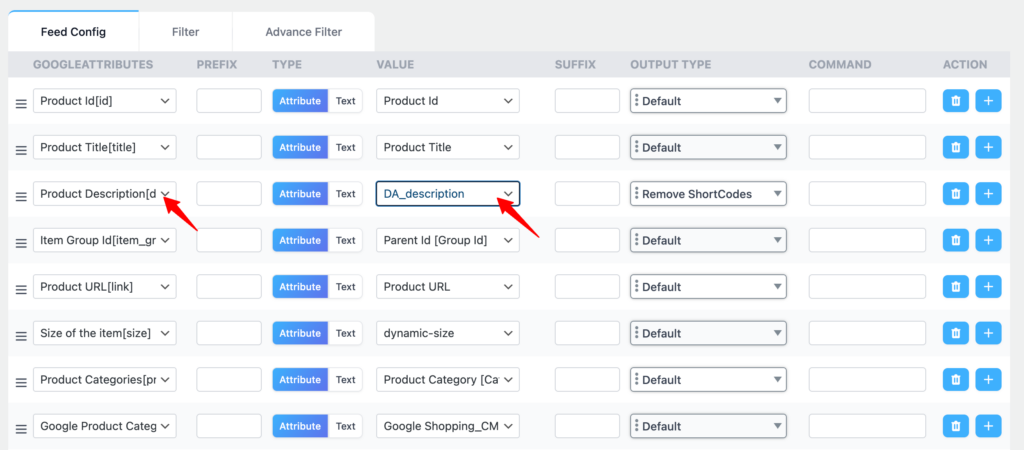Delete the Product Title row

955,148
